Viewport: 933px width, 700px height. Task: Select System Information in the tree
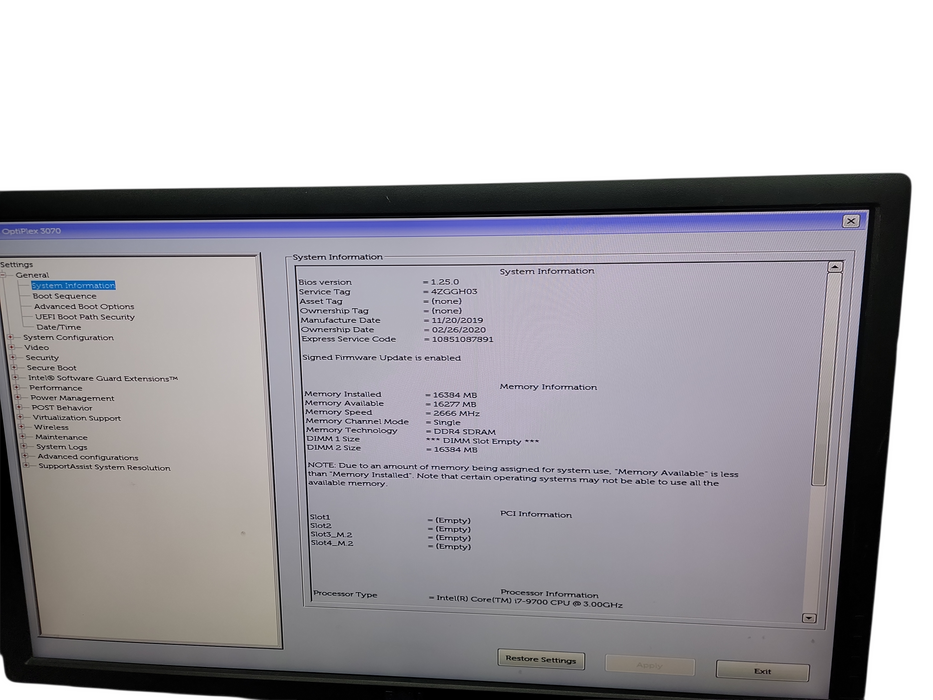[73, 285]
